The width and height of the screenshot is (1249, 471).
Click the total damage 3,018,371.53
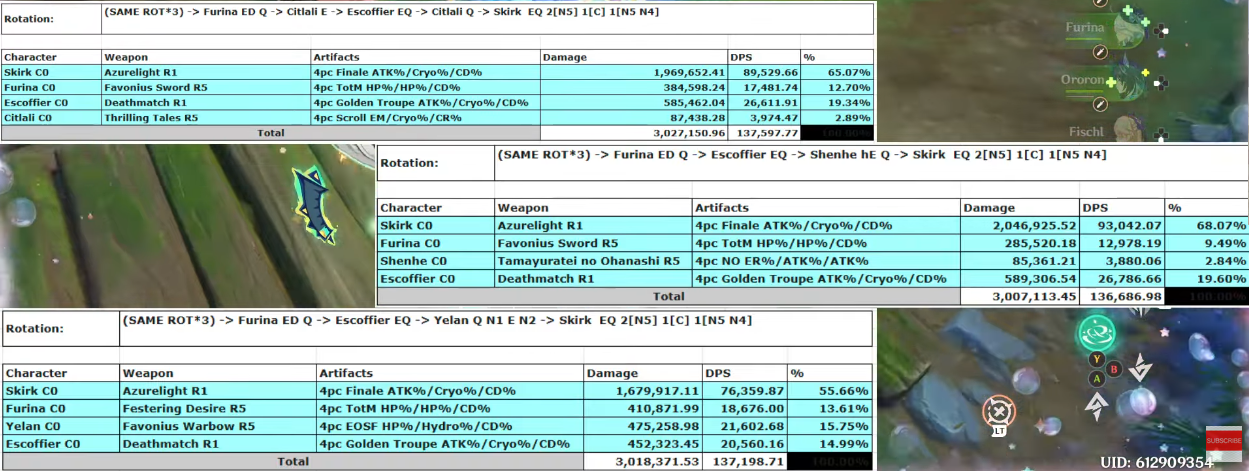(x=658, y=461)
